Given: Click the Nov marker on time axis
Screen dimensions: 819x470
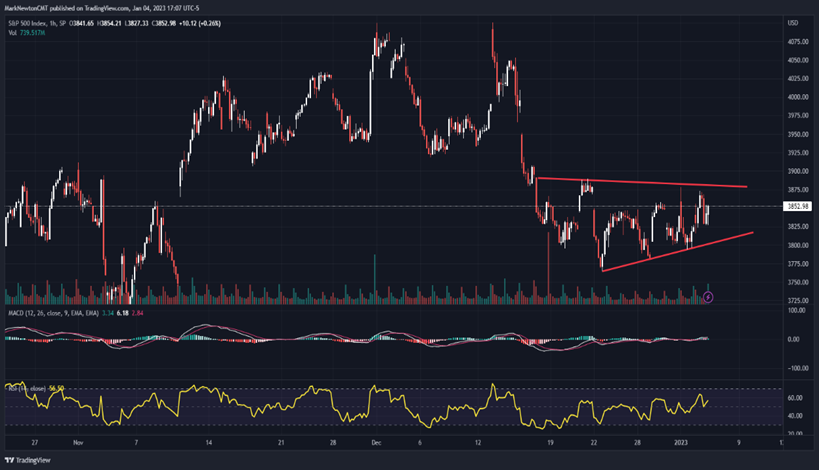Looking at the screenshot, I should coord(78,443).
